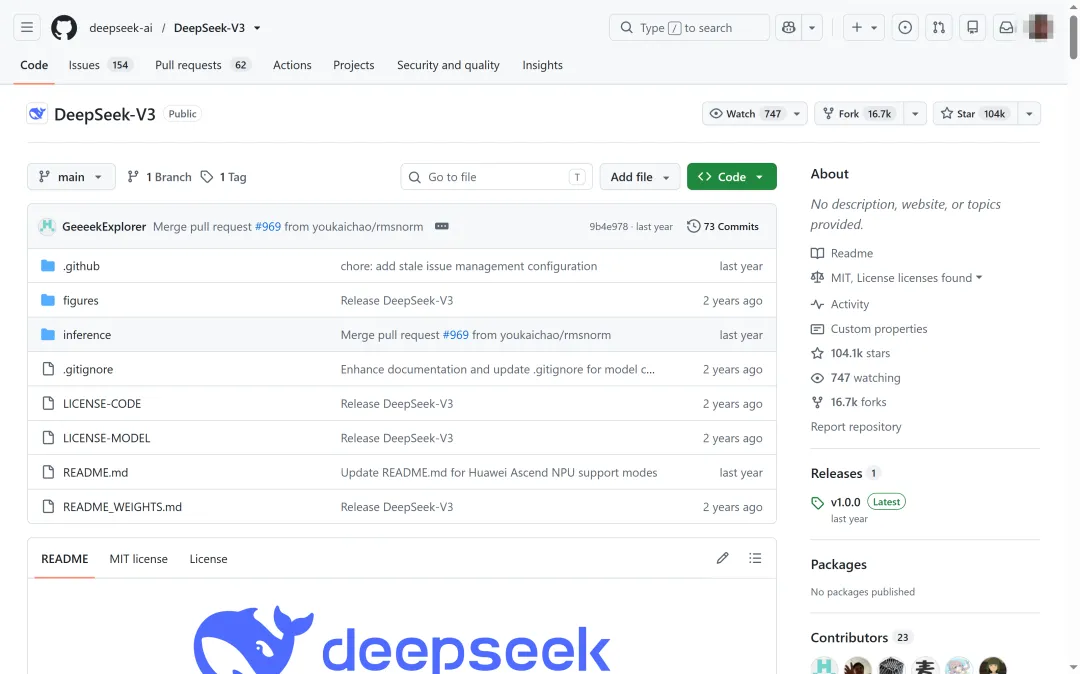
Task: Click the Readme book icon in About
Action: 817,253
